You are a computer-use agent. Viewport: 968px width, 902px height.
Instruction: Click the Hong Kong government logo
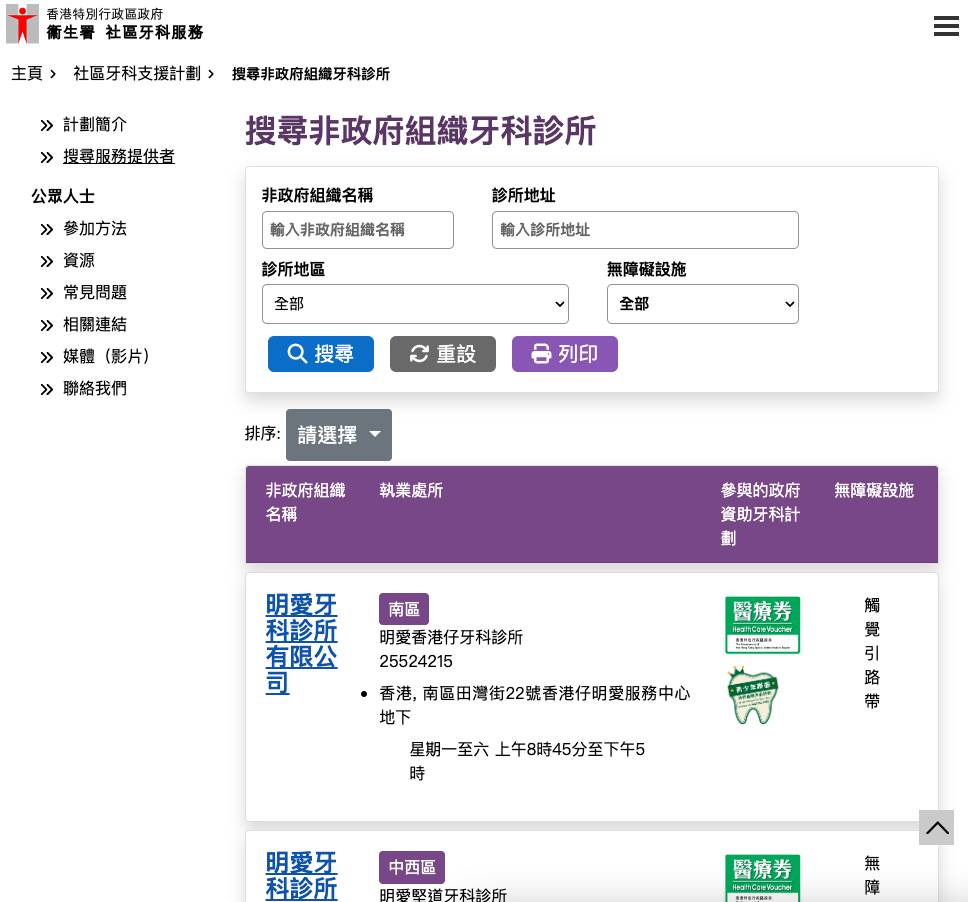22,23
